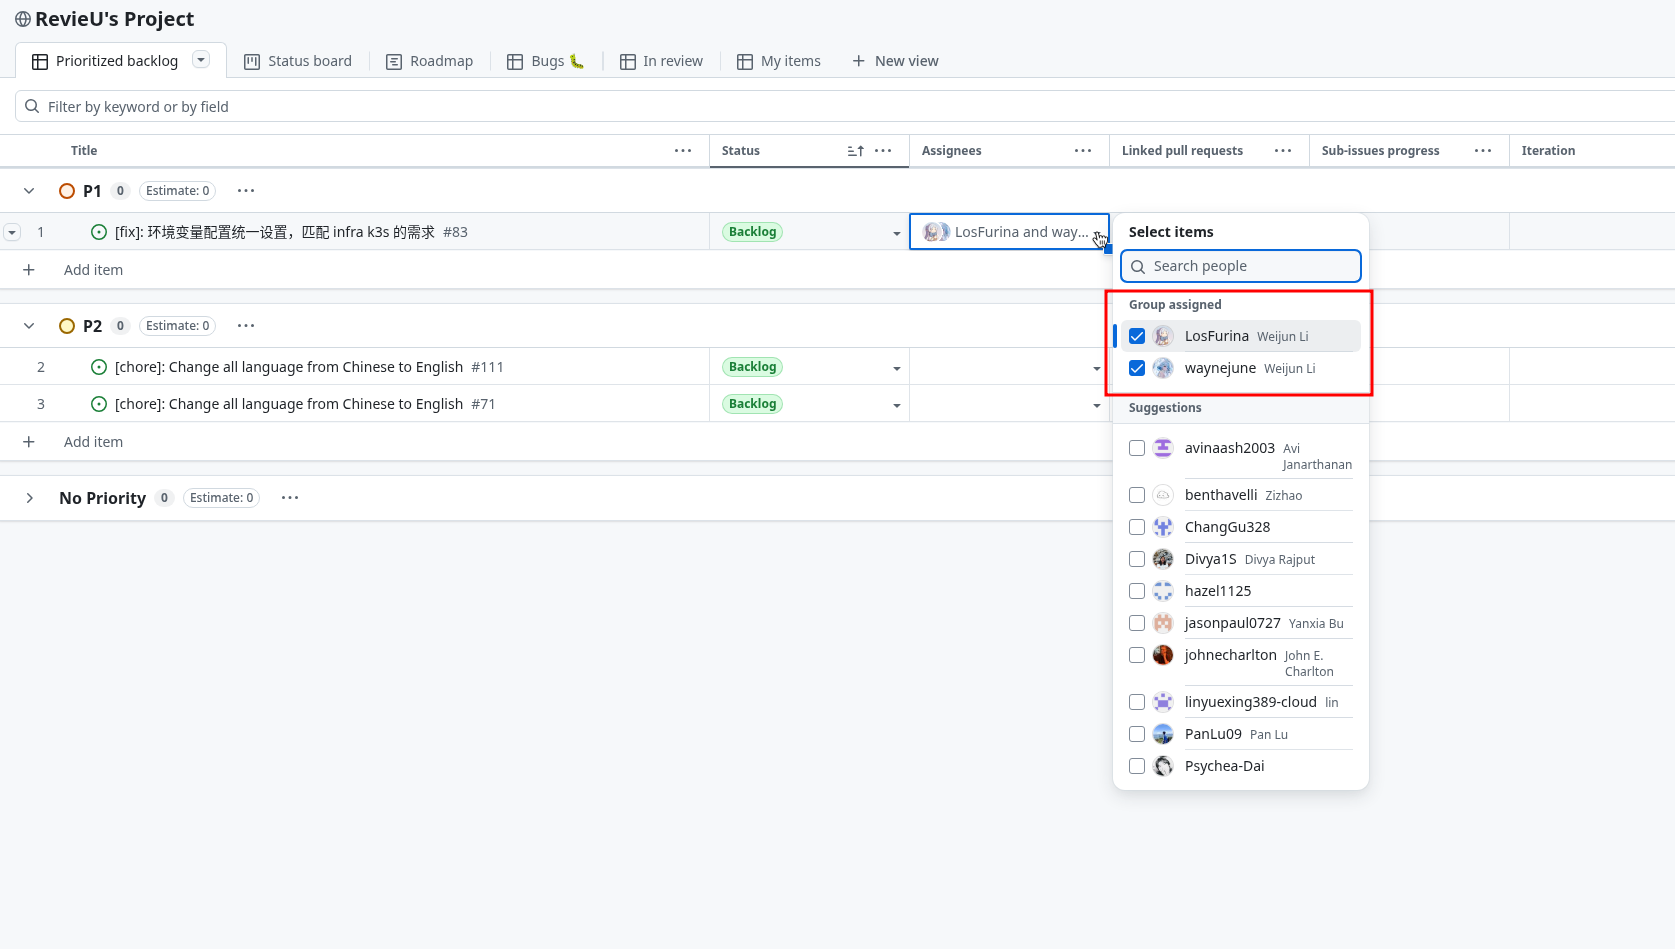1675x949 pixels.
Task: Open the P1 group options ellipsis menu
Action: tap(245, 190)
